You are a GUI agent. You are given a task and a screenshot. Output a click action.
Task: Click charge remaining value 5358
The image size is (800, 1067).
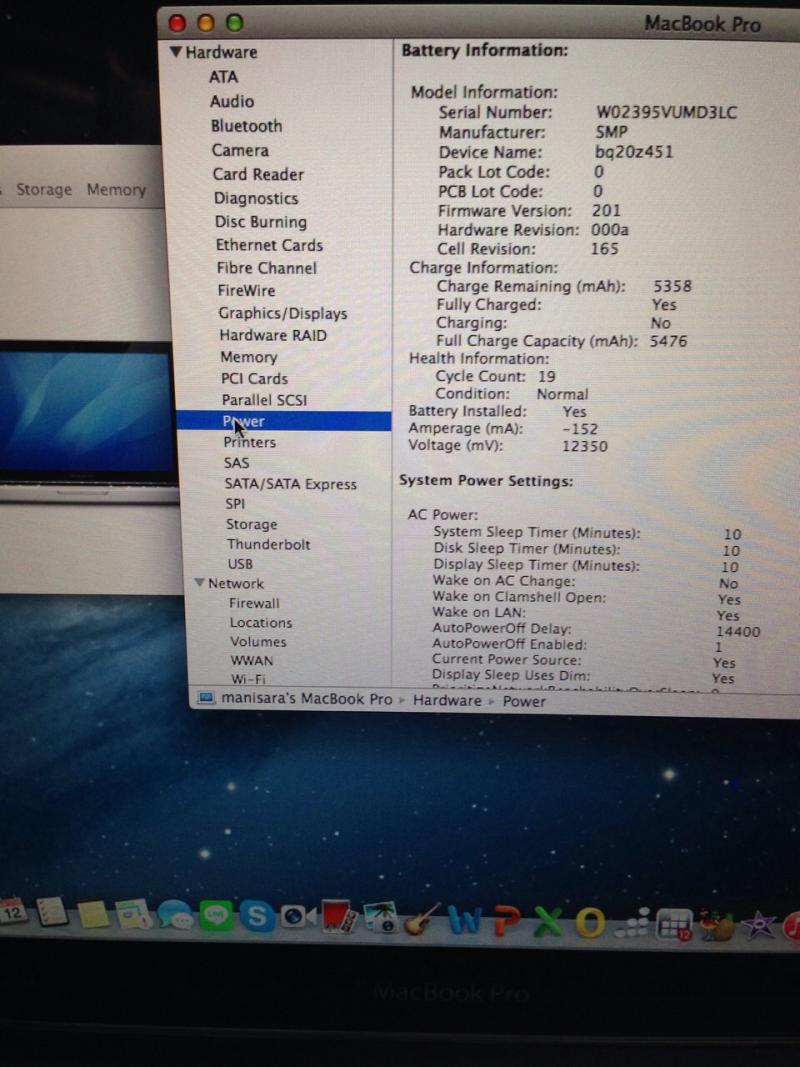coord(672,286)
